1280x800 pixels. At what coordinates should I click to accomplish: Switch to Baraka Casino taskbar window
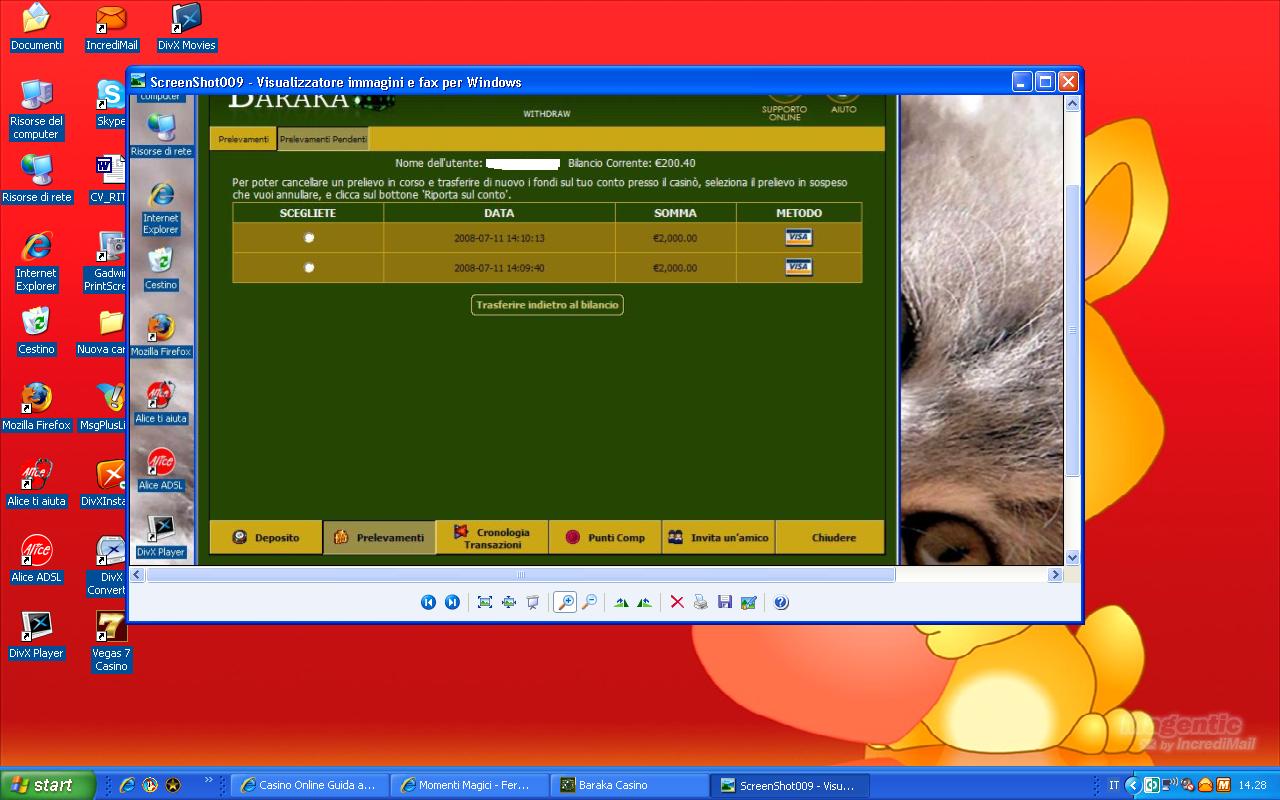630,785
